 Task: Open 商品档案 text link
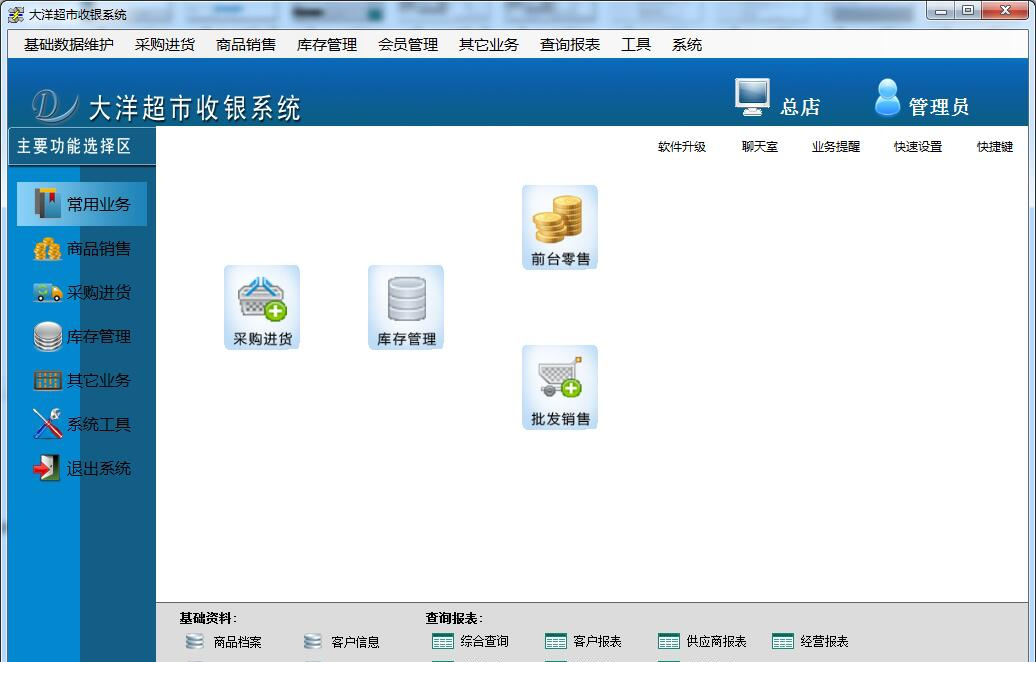[237, 642]
